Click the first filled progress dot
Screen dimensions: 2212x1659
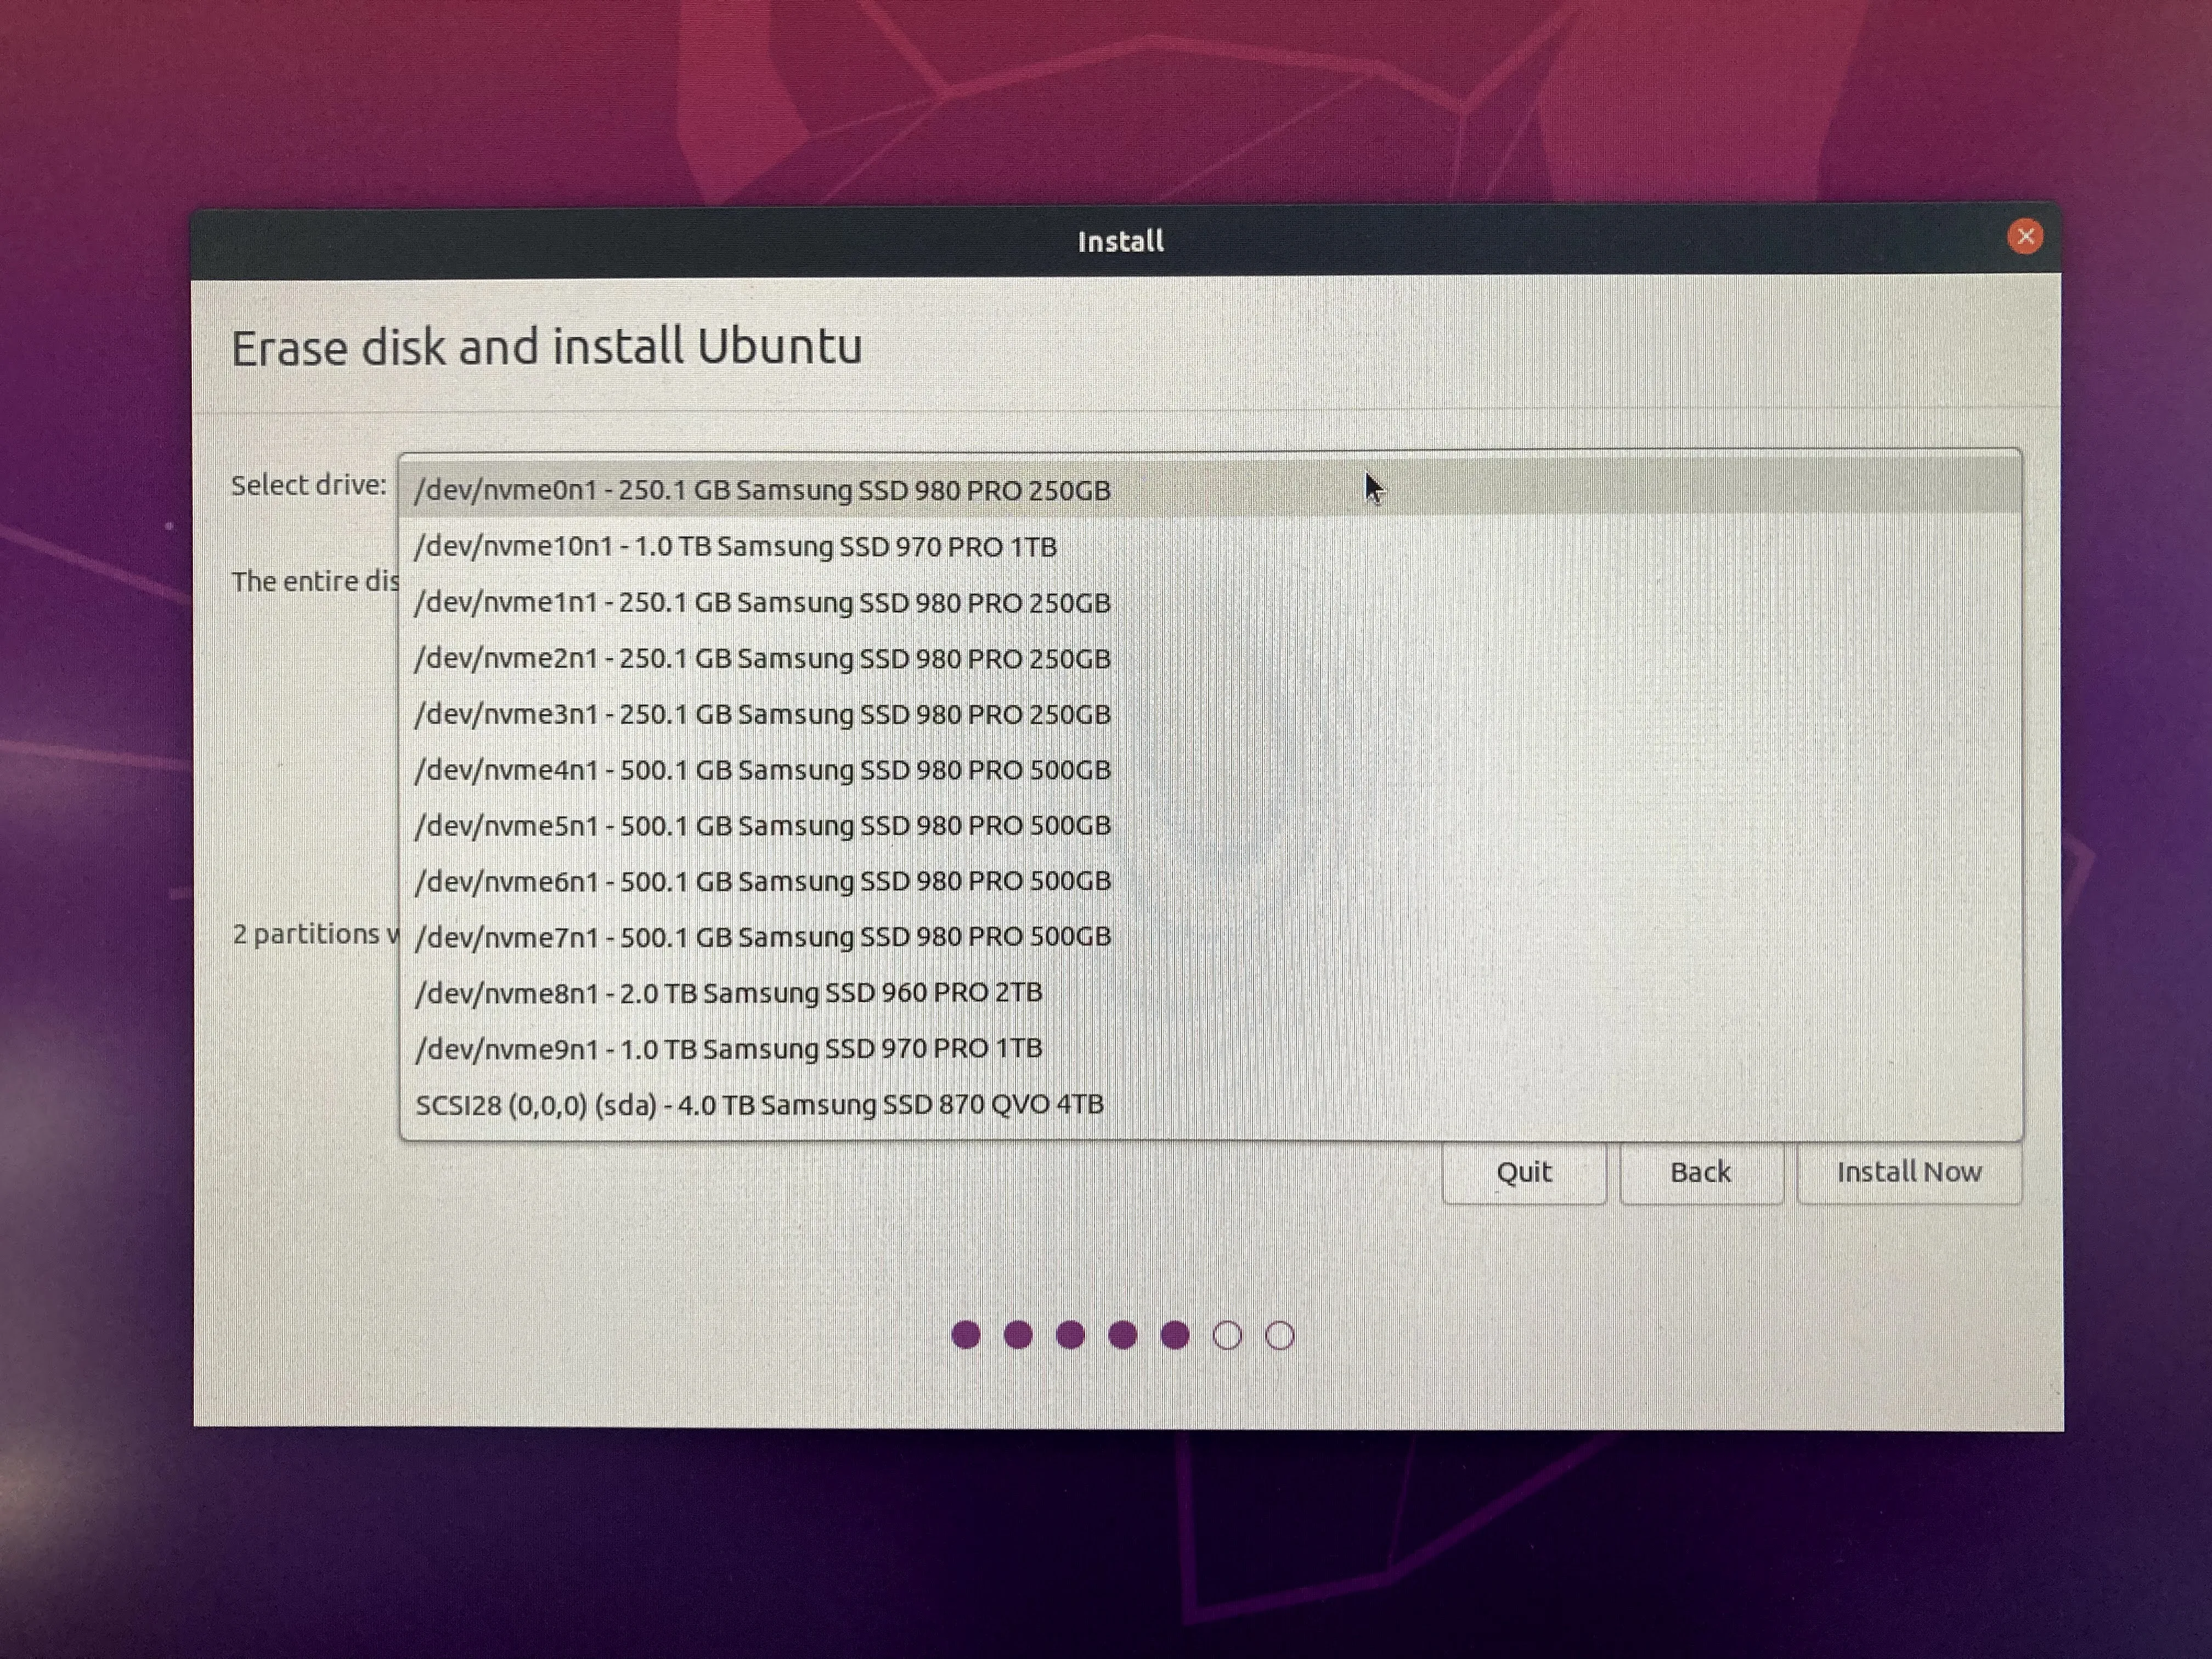(965, 1335)
